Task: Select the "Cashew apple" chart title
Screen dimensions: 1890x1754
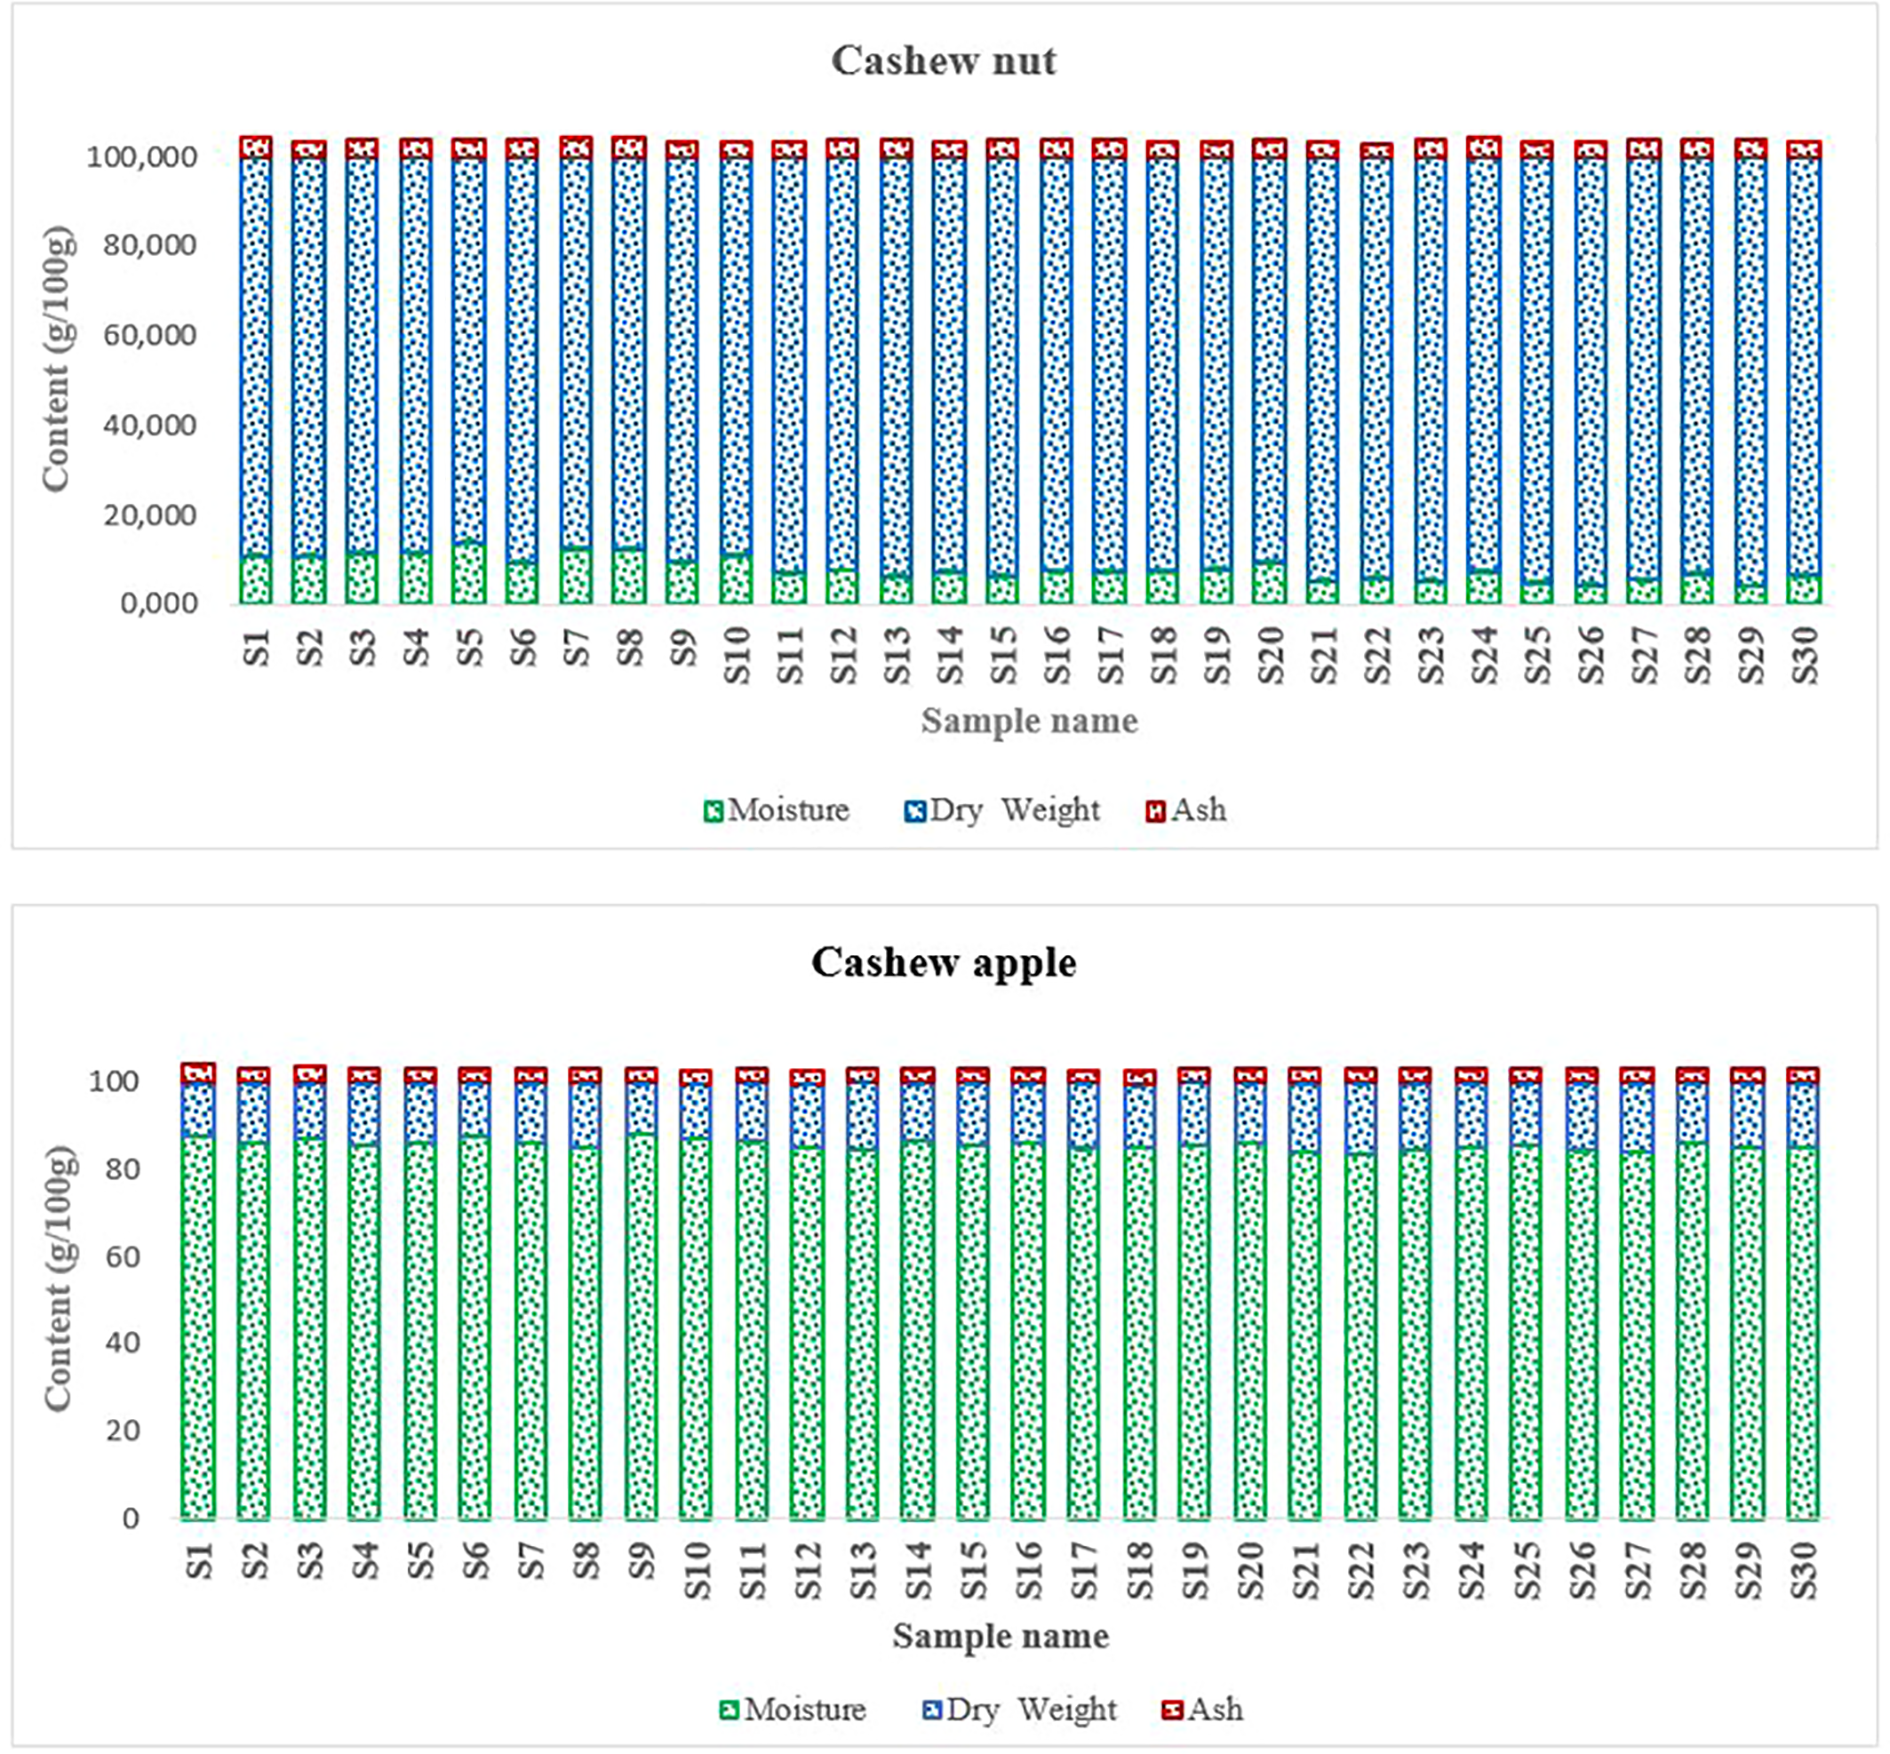Action: [x=943, y=962]
